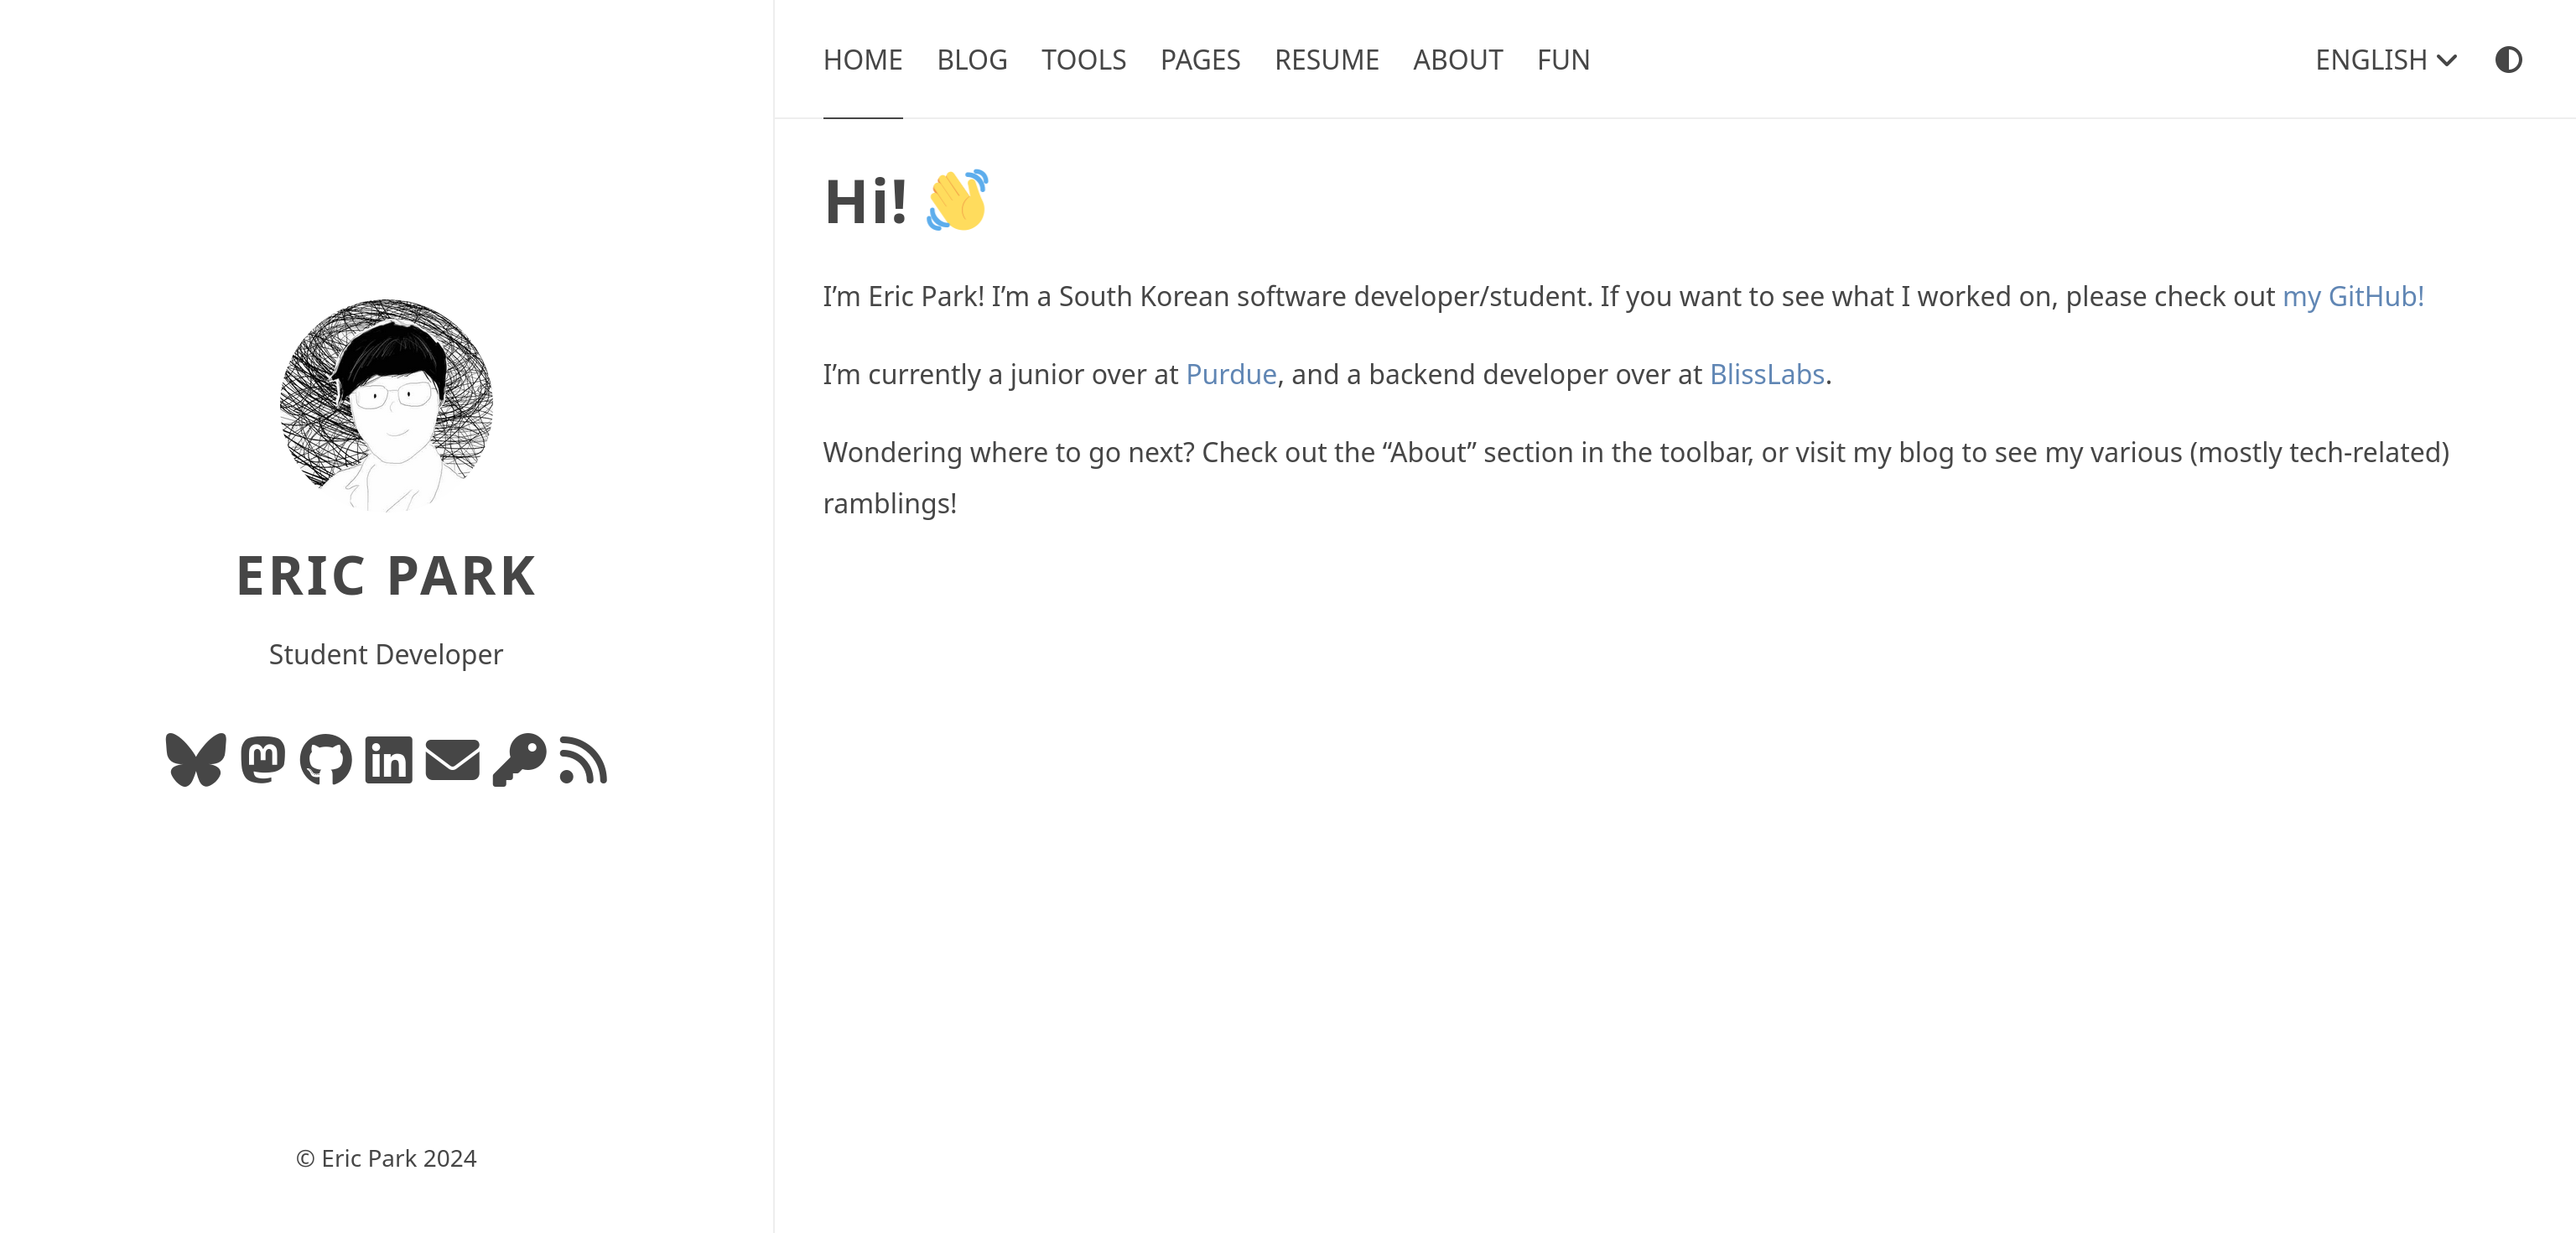Open the RESUME nav item

pyautogui.click(x=1327, y=60)
